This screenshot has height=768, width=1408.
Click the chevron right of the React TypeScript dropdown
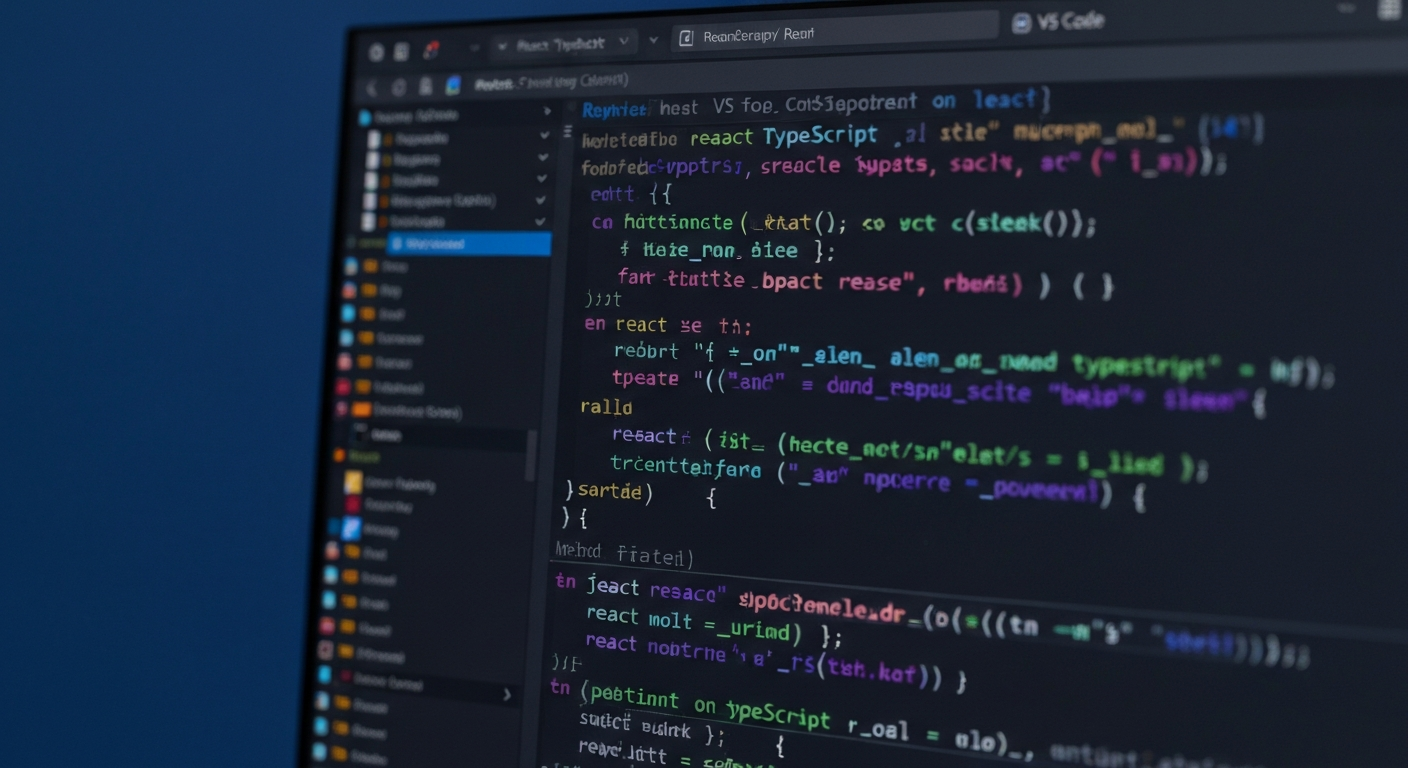653,41
